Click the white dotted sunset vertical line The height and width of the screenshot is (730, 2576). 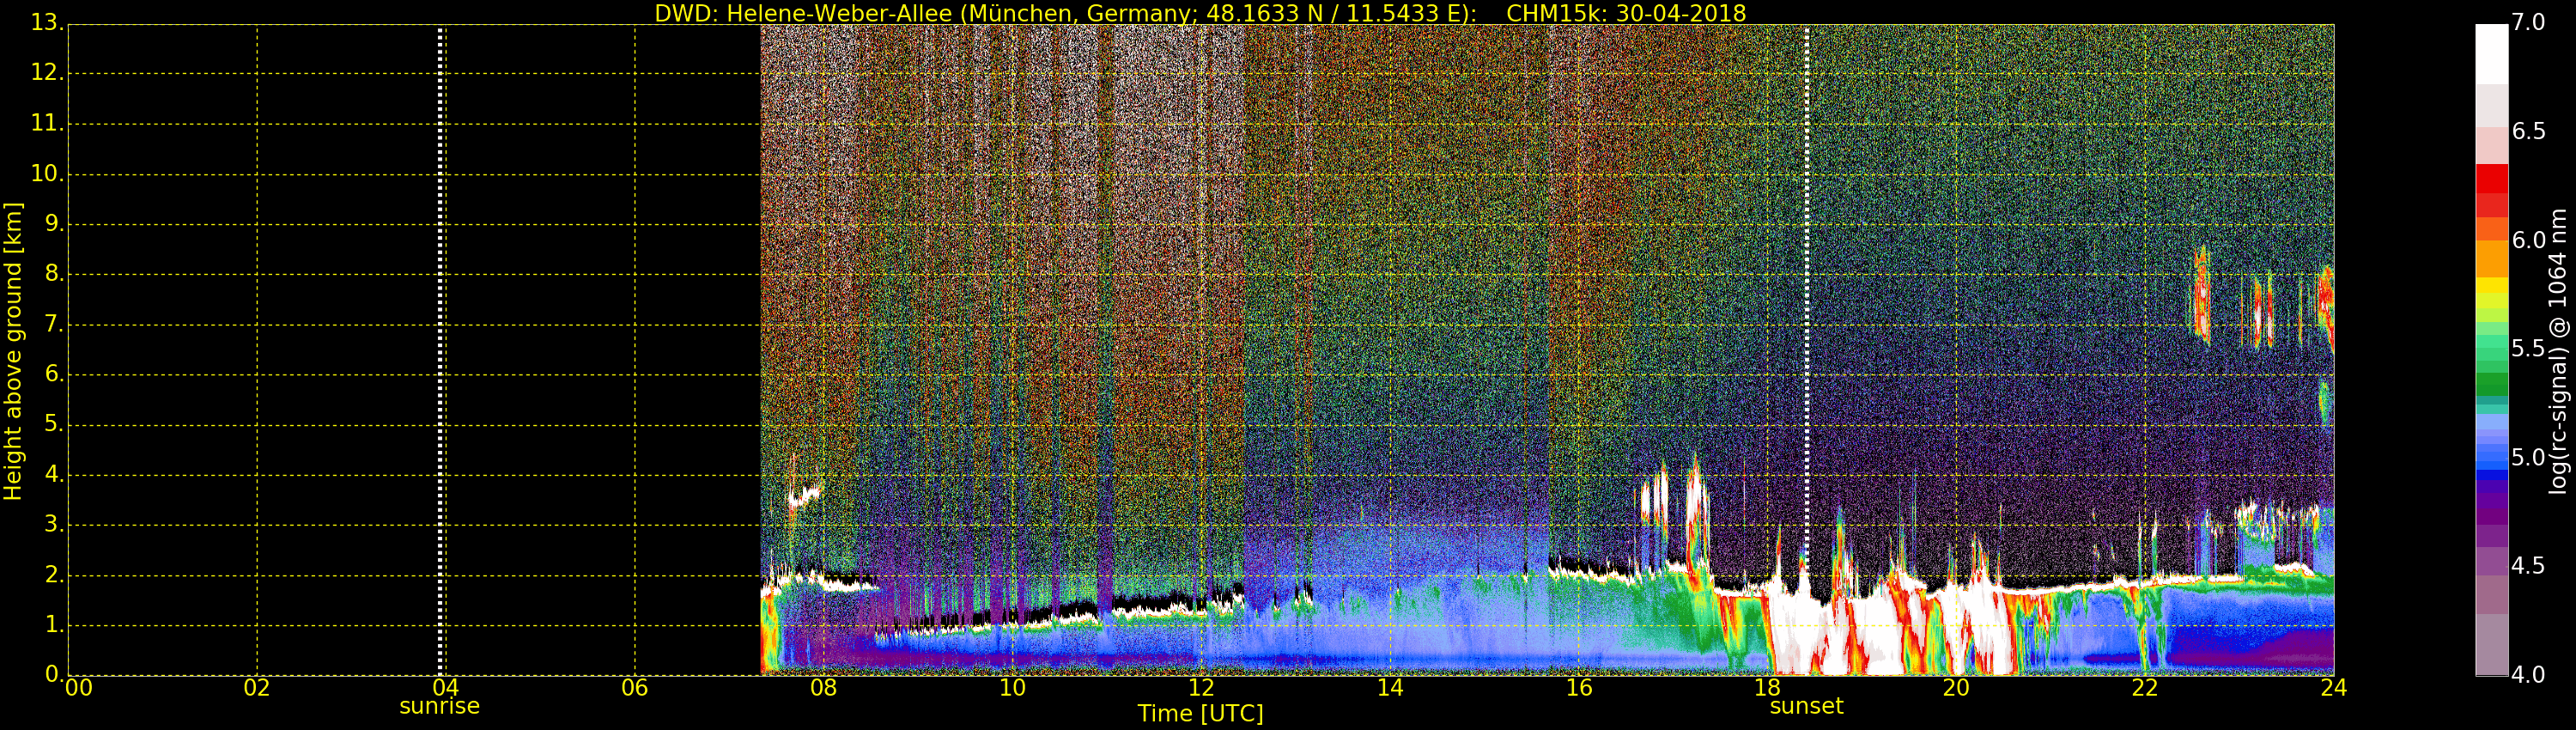1806,300
